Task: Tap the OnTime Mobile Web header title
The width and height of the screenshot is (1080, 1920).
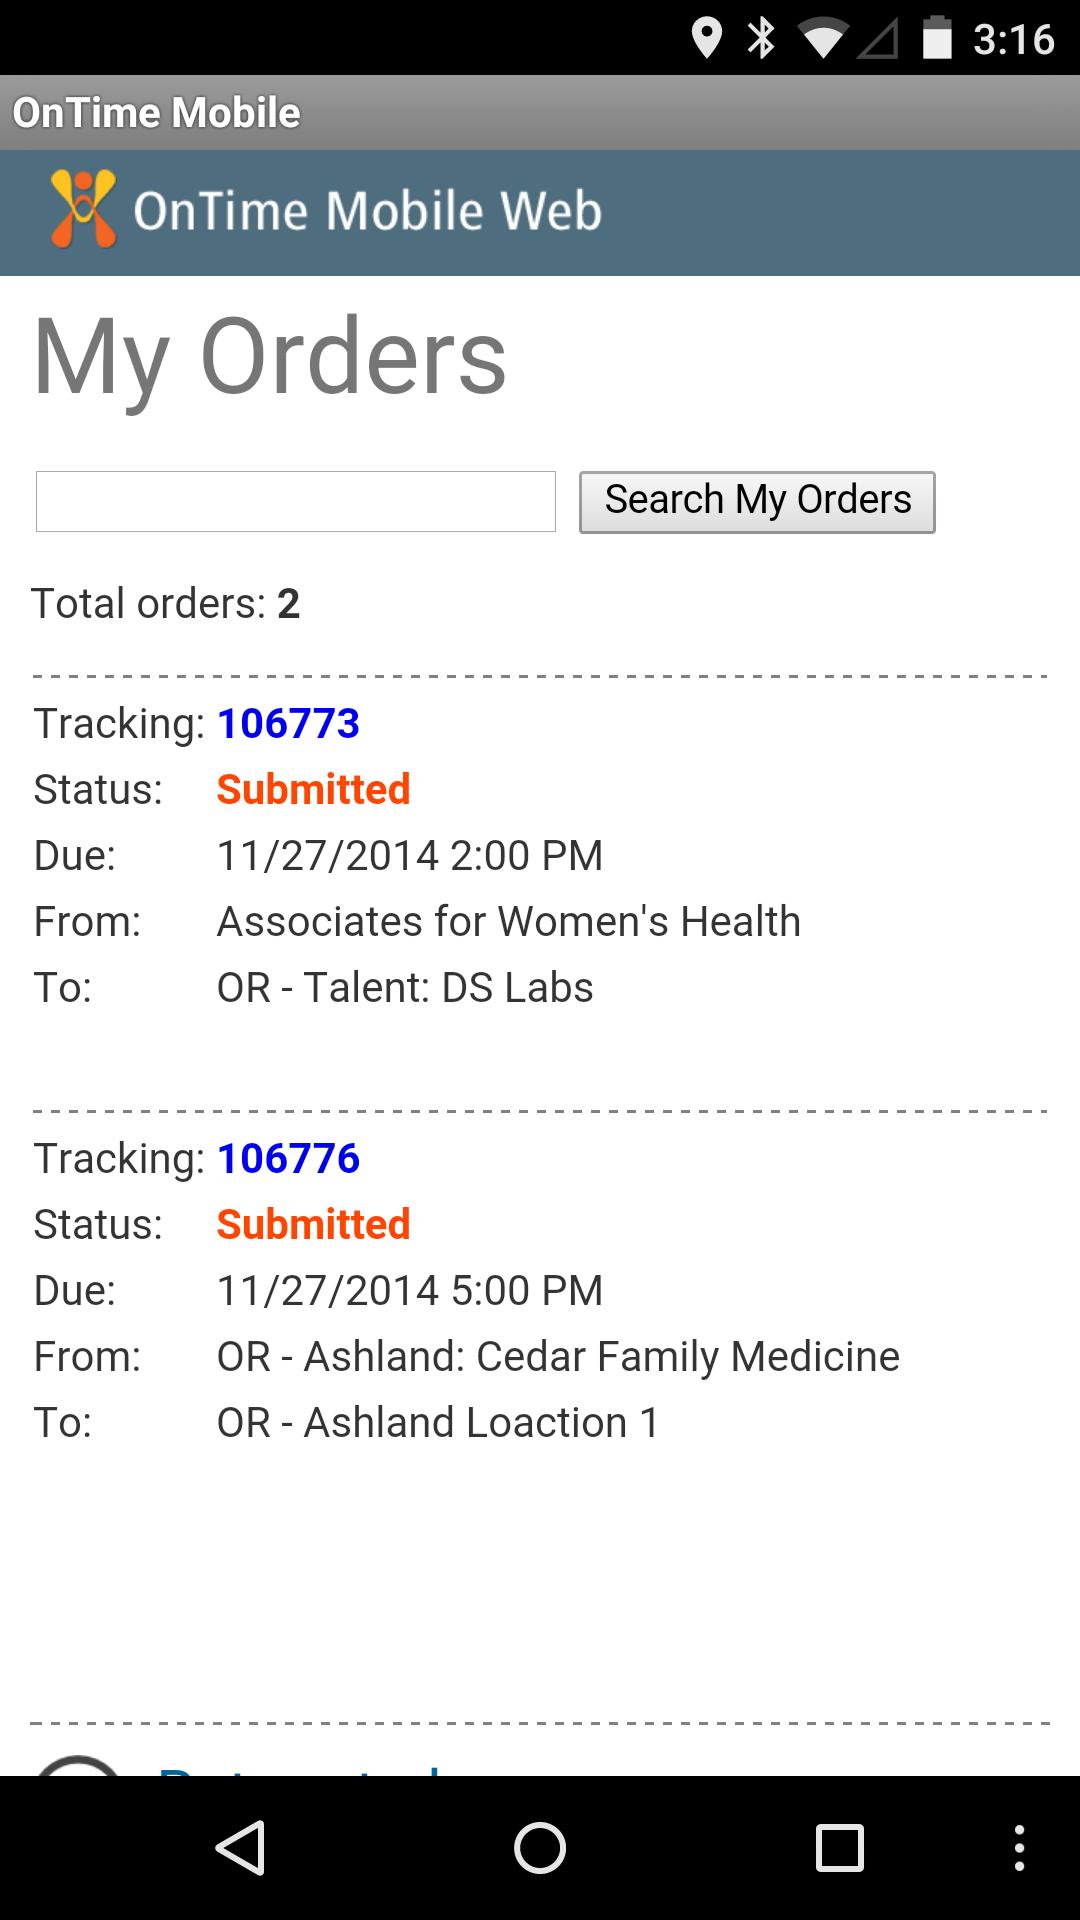Action: pyautogui.click(x=368, y=211)
